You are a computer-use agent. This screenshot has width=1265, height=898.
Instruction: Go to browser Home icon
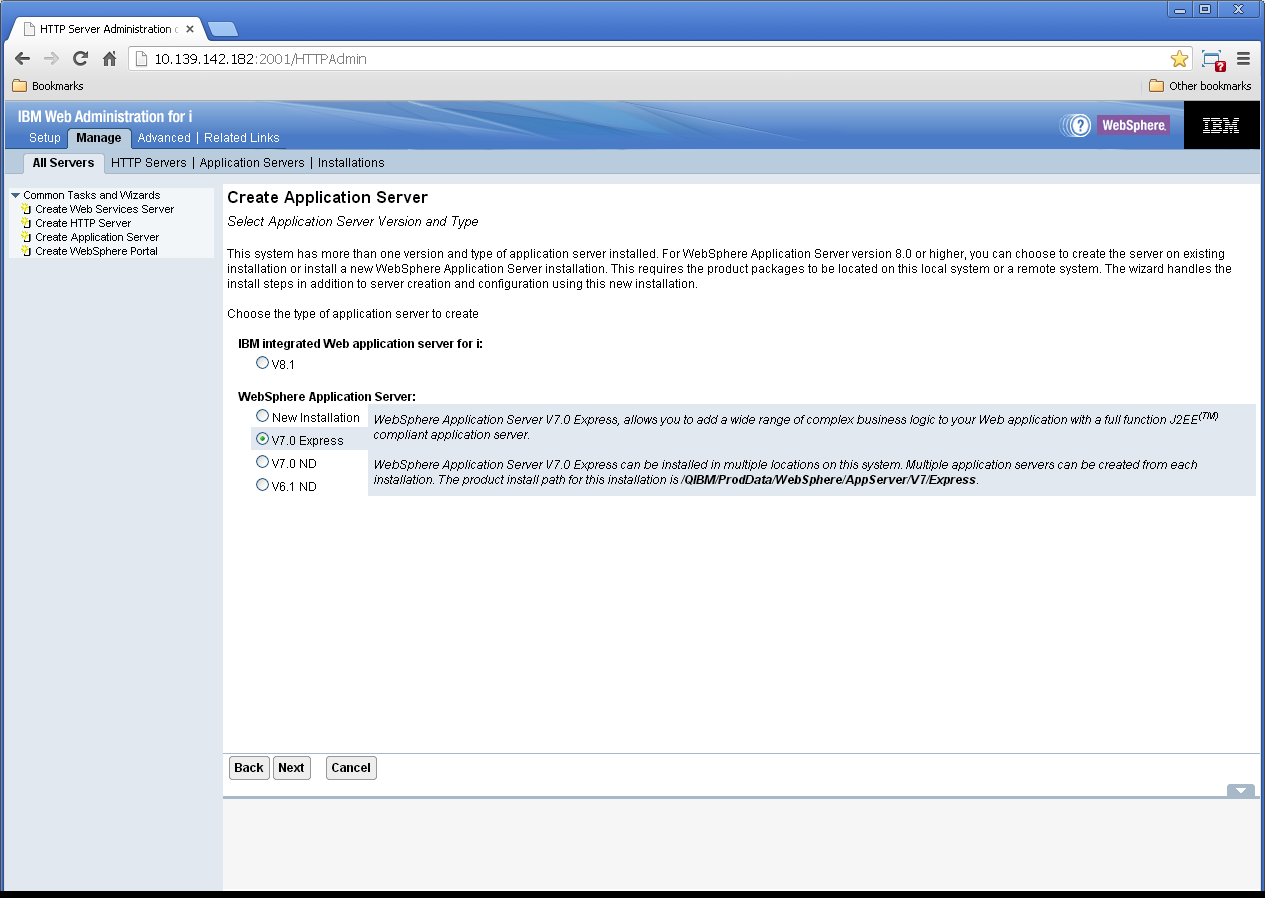pos(110,59)
